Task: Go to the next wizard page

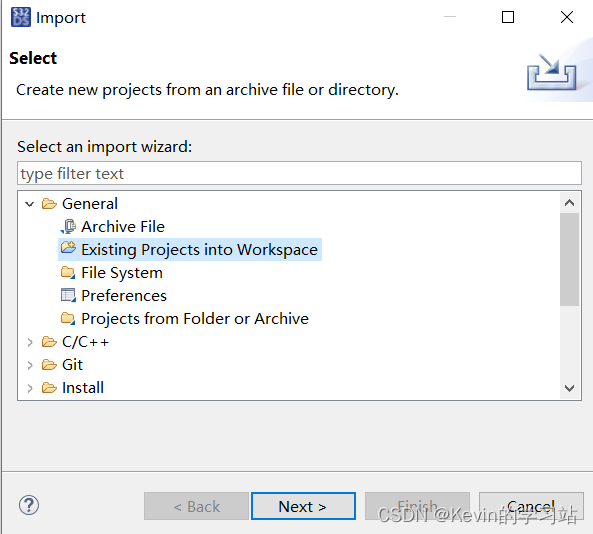Action: 303,506
